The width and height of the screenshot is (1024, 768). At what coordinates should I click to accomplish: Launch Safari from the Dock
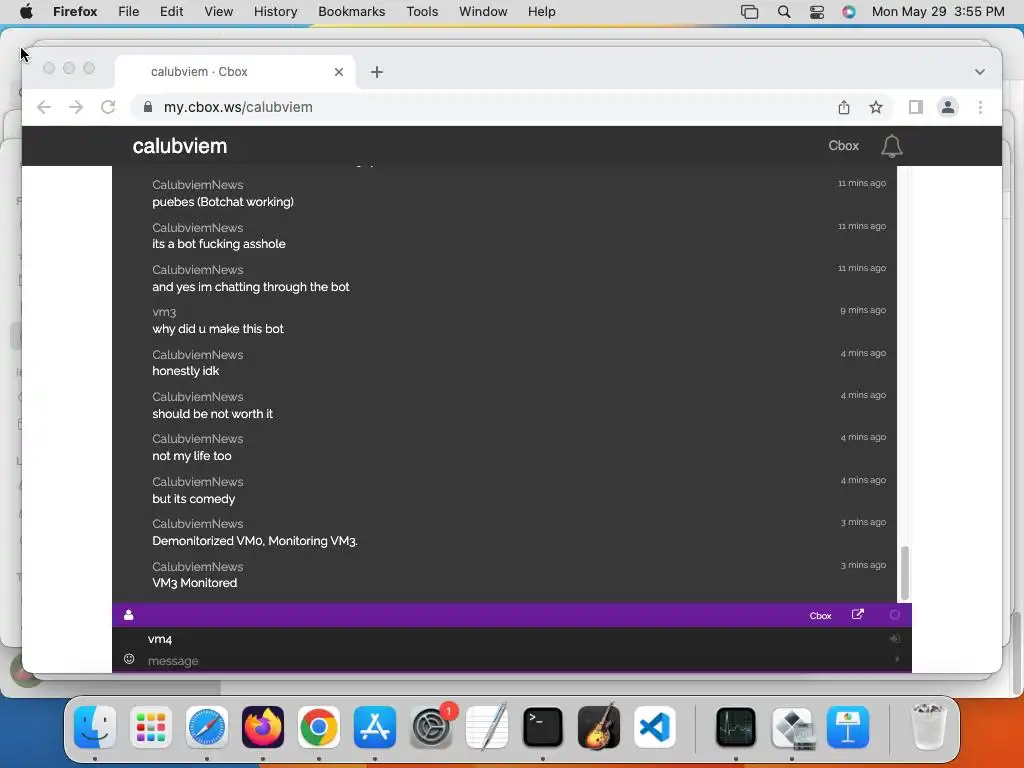click(x=207, y=727)
